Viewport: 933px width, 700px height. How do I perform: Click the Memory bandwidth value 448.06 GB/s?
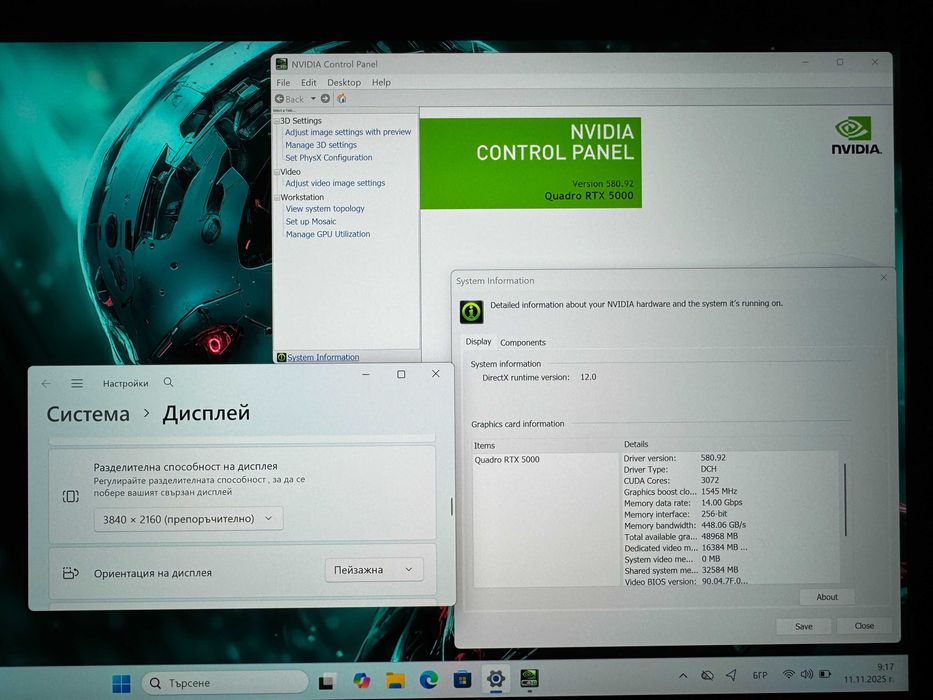pyautogui.click(x=724, y=525)
